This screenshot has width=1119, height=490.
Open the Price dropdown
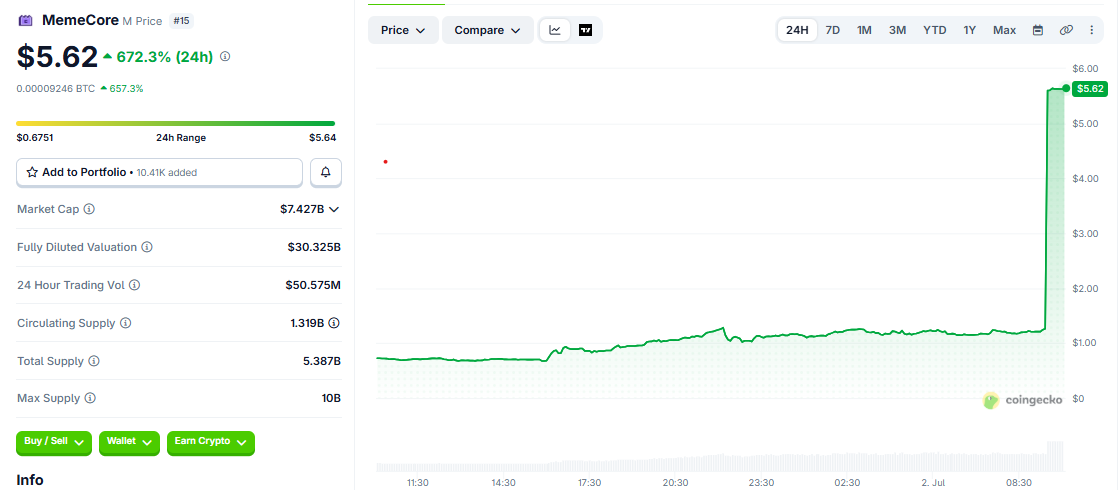pyautogui.click(x=403, y=30)
